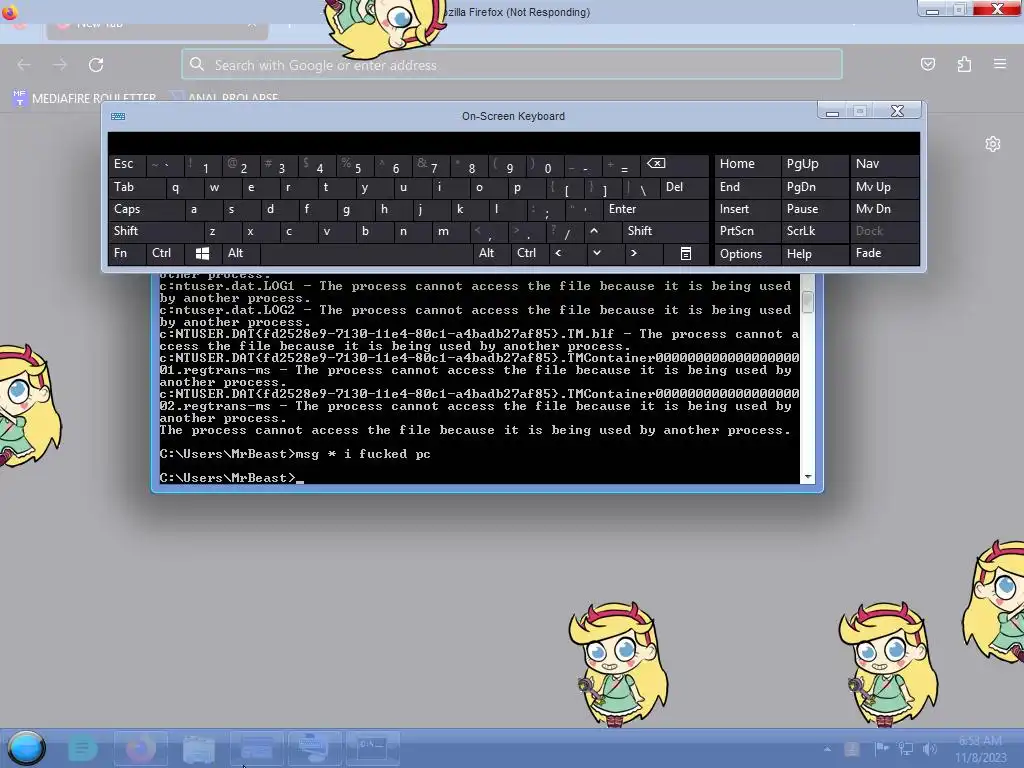Screen dimensions: 1024x768
Task: Click the Firefox forward arrow
Action: [60, 65]
